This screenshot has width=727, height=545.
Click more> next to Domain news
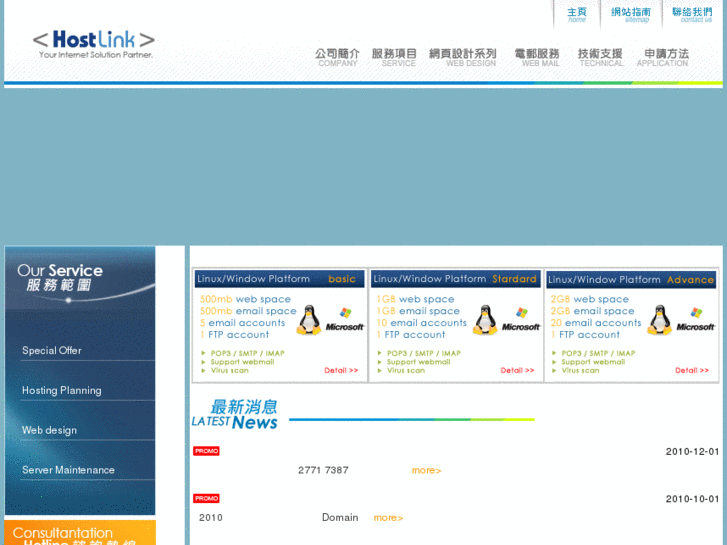click(388, 518)
